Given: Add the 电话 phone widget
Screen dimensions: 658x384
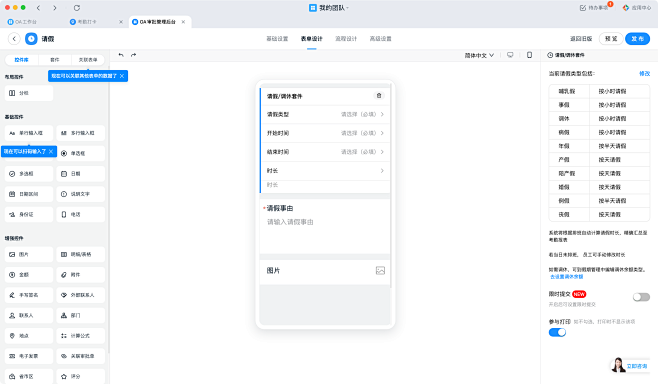Looking at the screenshot, I should coord(81,214).
